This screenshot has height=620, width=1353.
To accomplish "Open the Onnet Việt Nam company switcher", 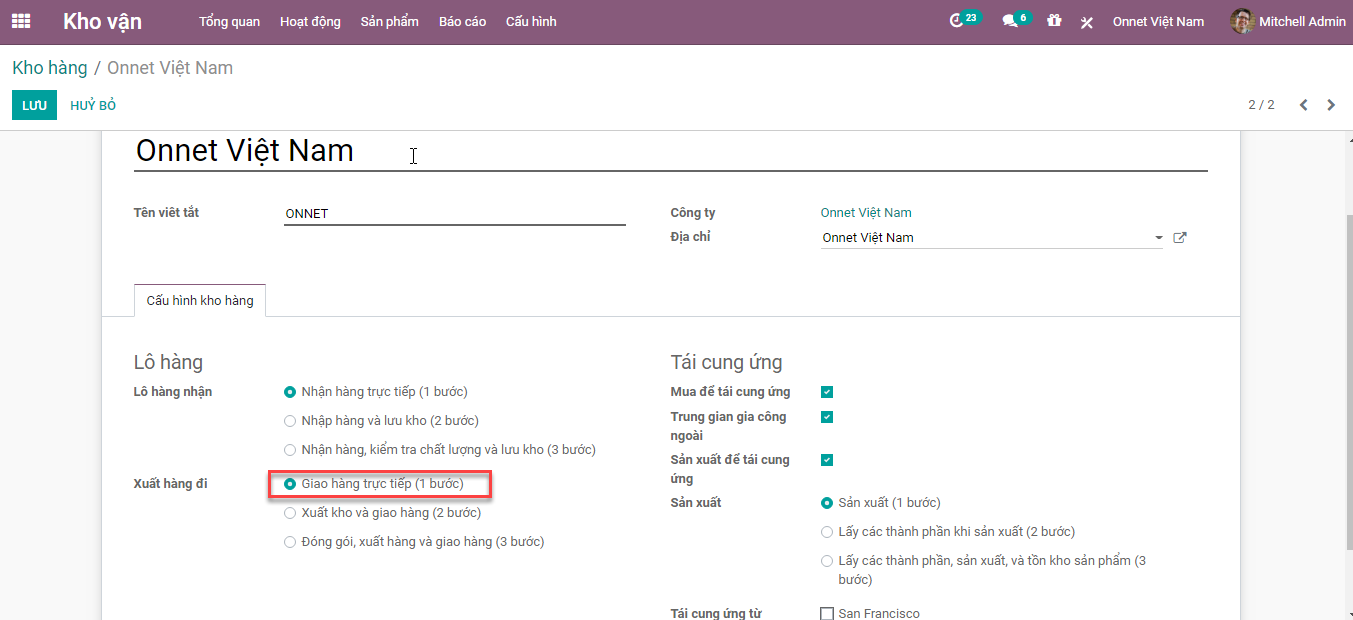I will coord(1158,21).
